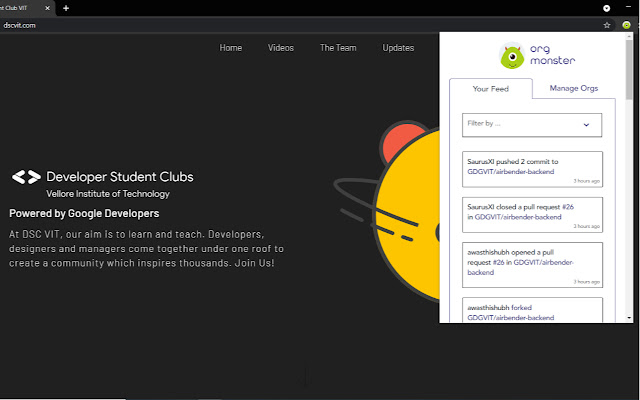The height and width of the screenshot is (400, 640).
Task: Go to the Home nav link
Action: 231,48
